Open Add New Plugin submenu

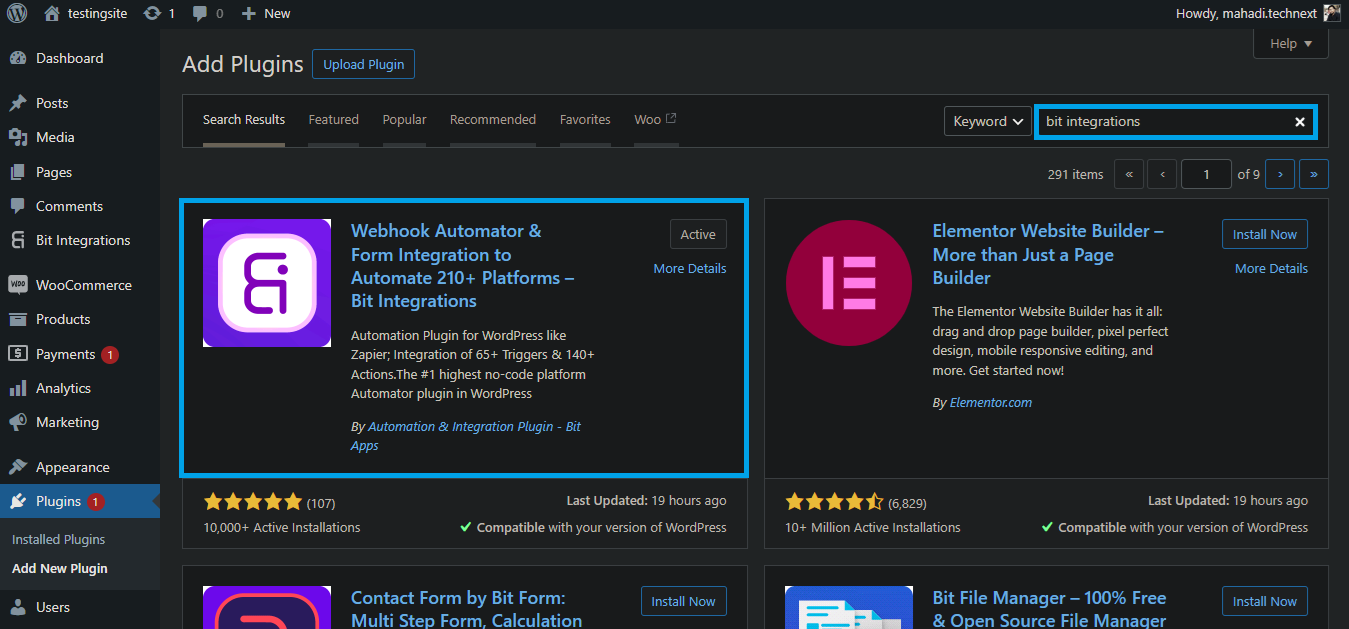(x=60, y=568)
